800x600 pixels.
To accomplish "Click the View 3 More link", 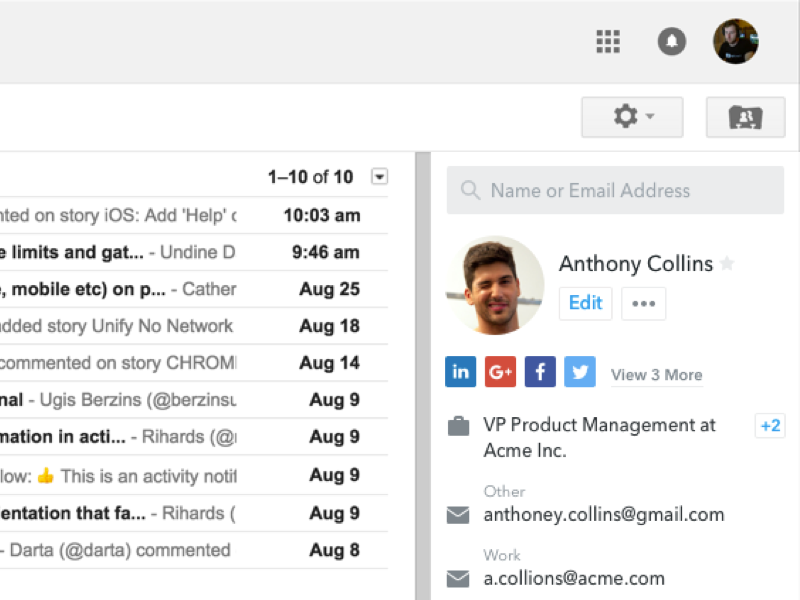I will (x=656, y=375).
